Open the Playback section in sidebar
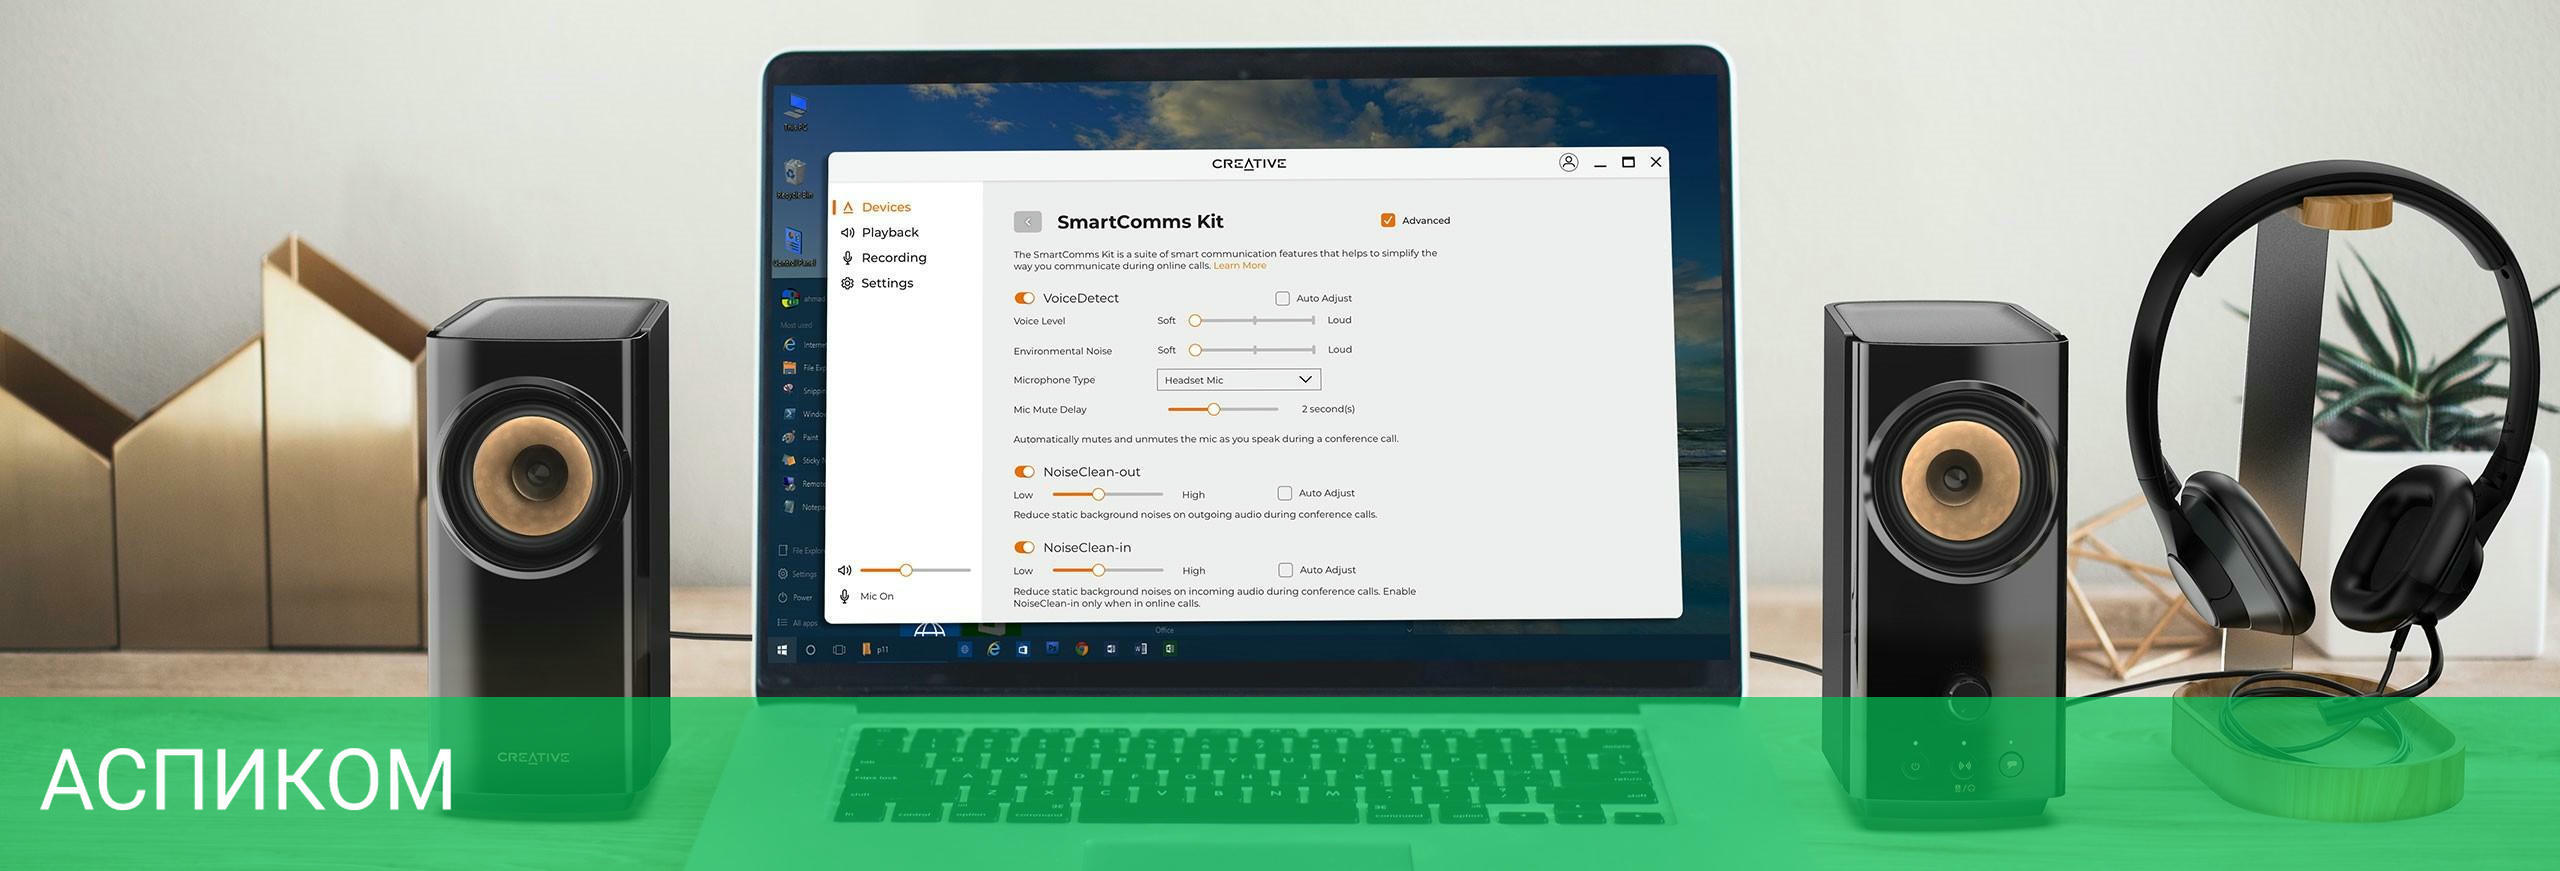Image resolution: width=2560 pixels, height=871 pixels. pyautogui.click(x=889, y=232)
